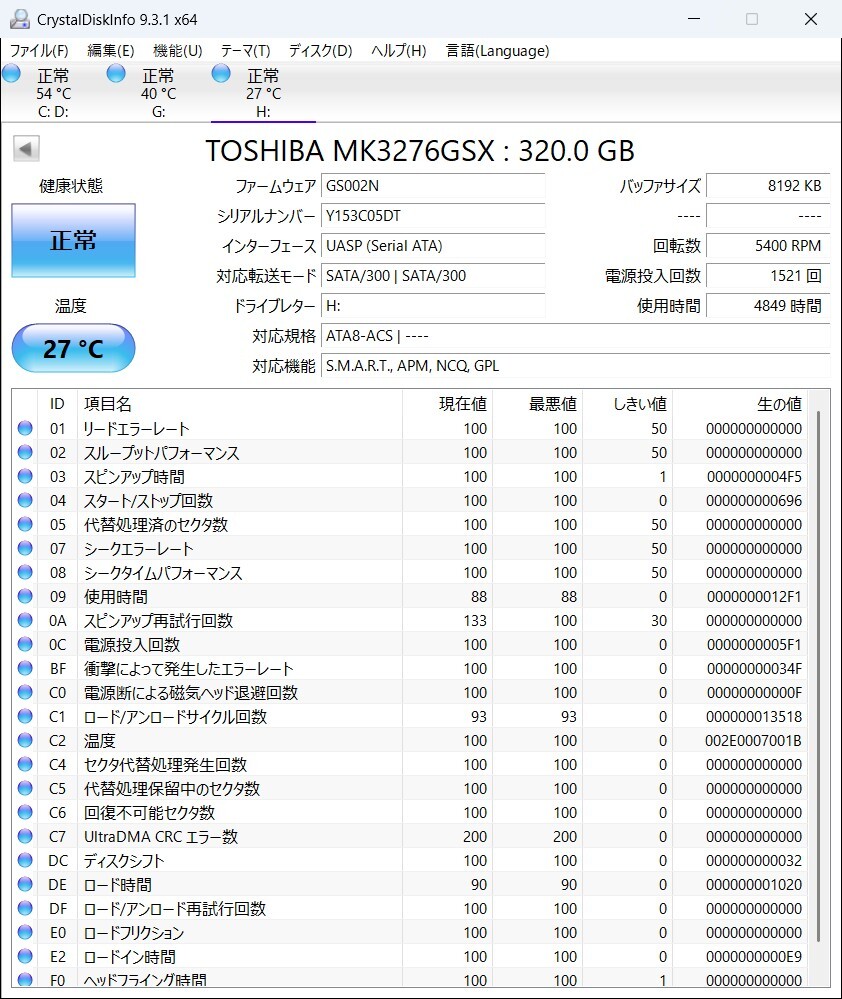Click the 現在値 column header
Screen dimensions: 842x999
click(447, 403)
